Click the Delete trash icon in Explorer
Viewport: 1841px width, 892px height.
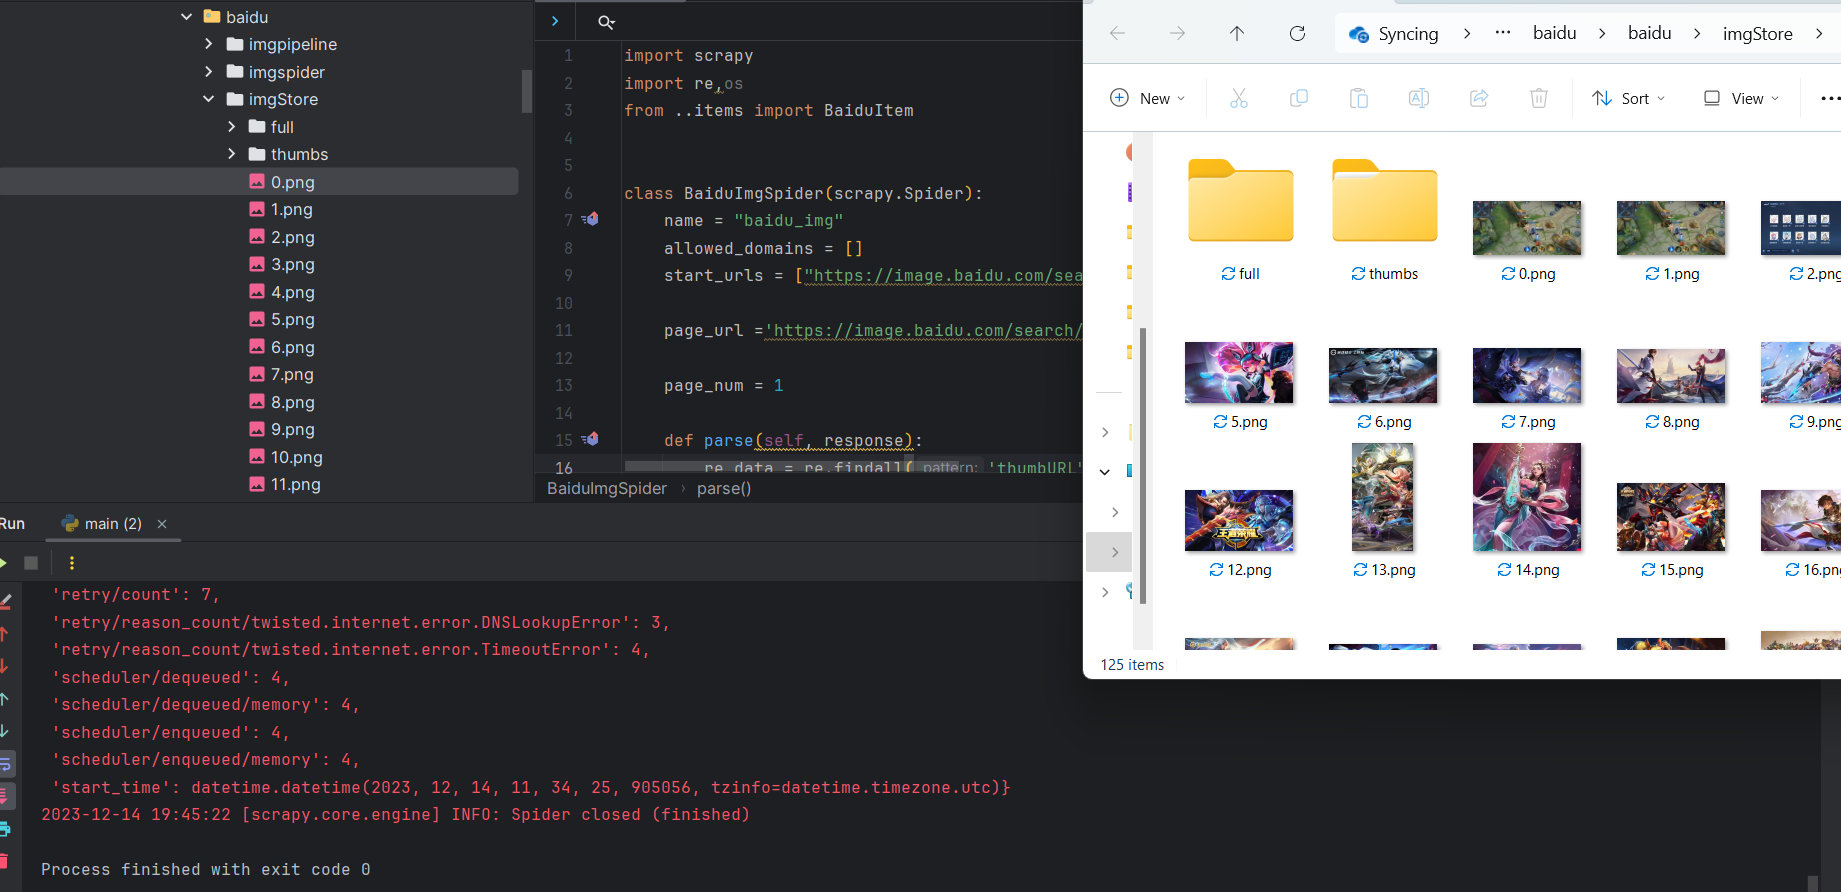[1539, 98]
